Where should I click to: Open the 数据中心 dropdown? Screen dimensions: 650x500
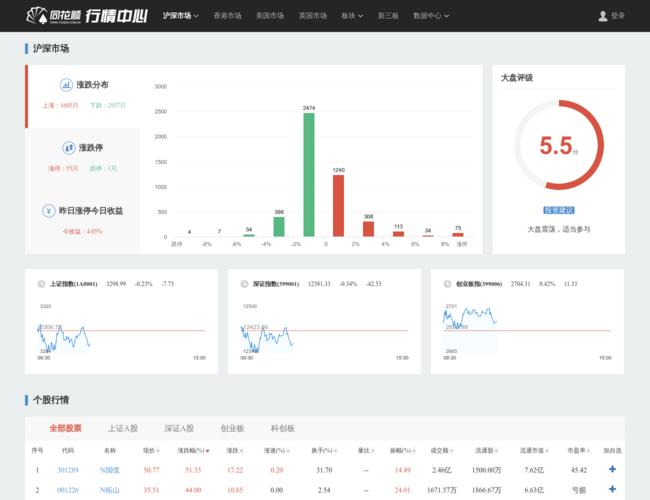431,16
